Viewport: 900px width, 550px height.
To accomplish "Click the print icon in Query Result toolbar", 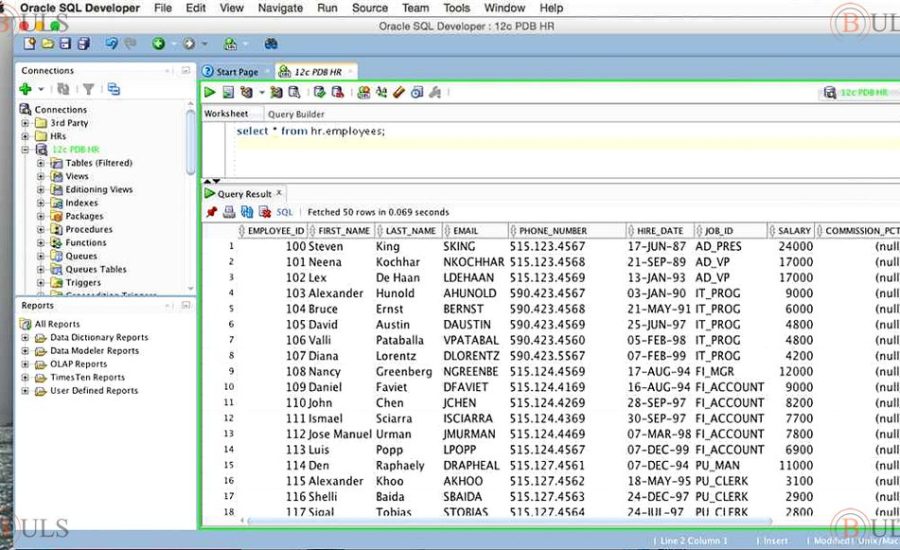I will [x=229, y=212].
